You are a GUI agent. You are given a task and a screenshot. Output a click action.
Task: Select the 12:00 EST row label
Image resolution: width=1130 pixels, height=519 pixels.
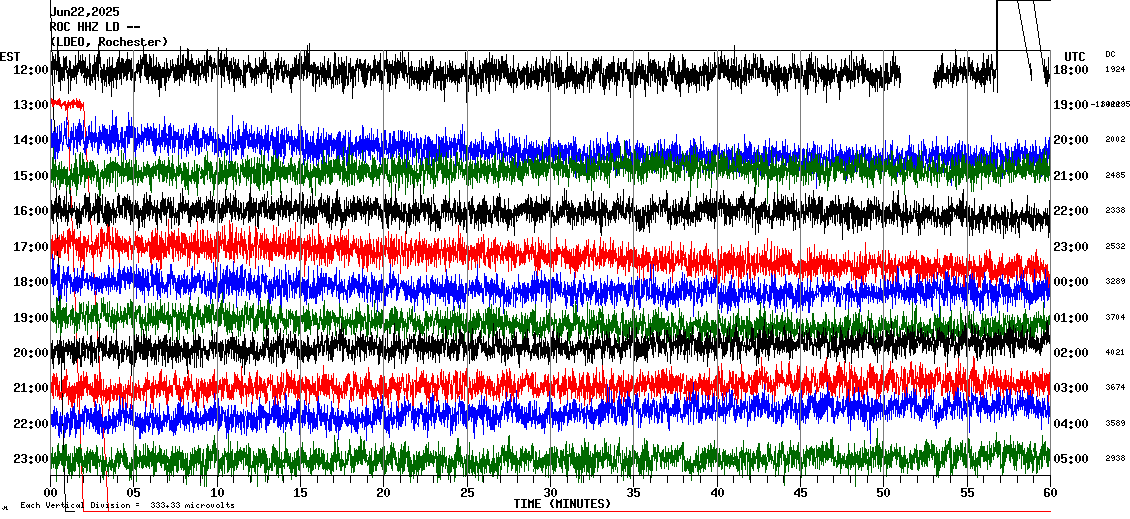30,70
